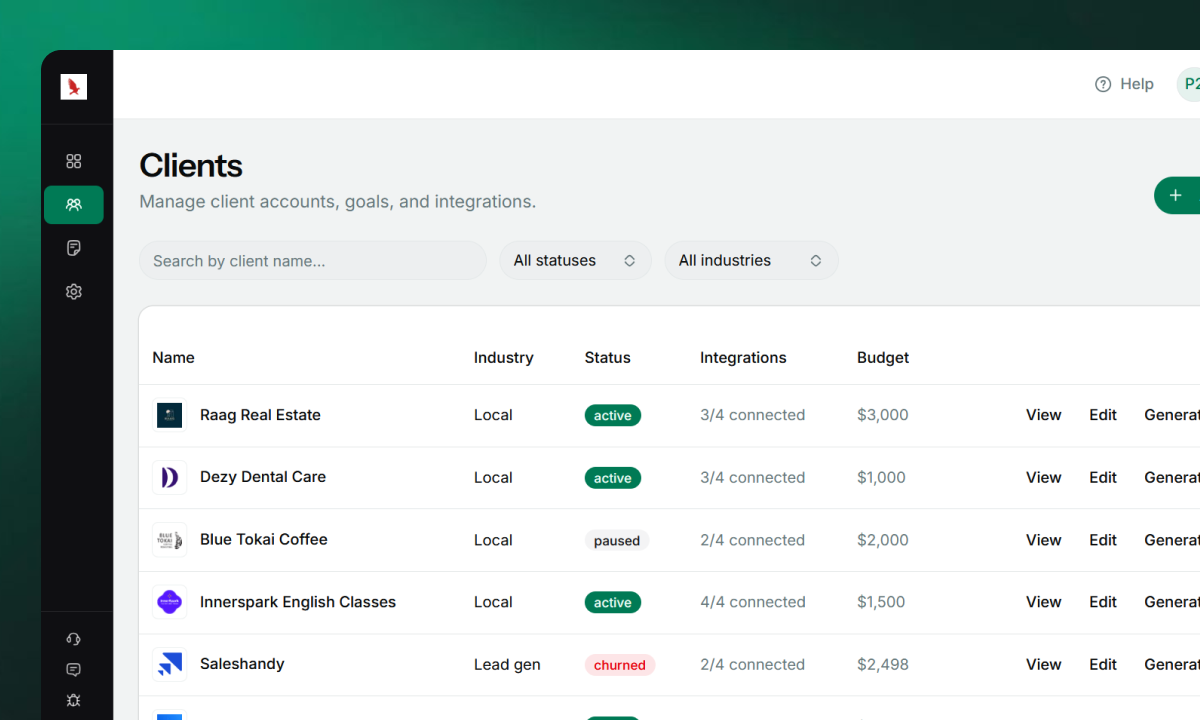This screenshot has height=720, width=1200.
Task: Click the Innerspark English Classes name
Action: point(298,602)
